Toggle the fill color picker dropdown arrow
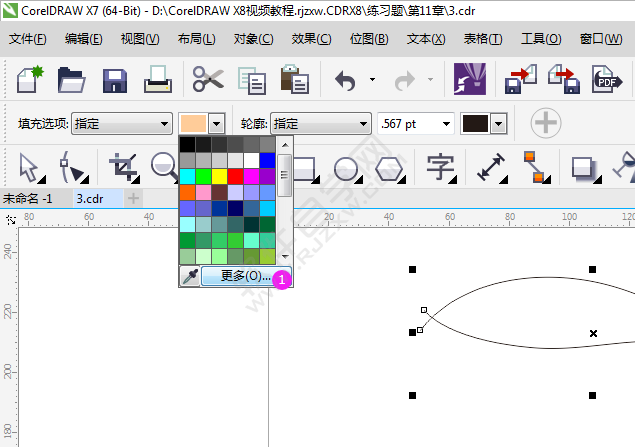The image size is (635, 447). (217, 123)
